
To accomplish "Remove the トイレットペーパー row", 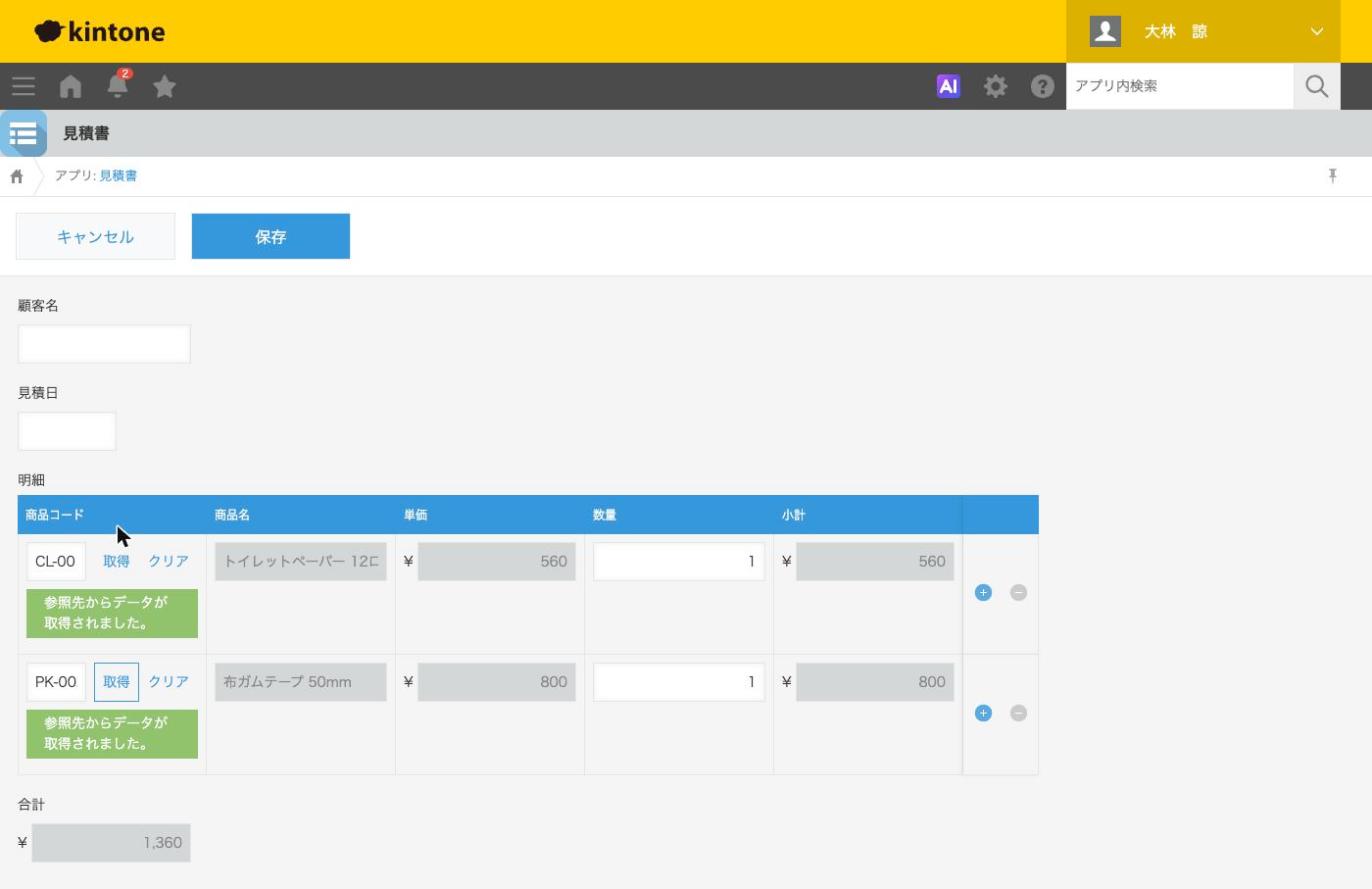I will 1019,592.
